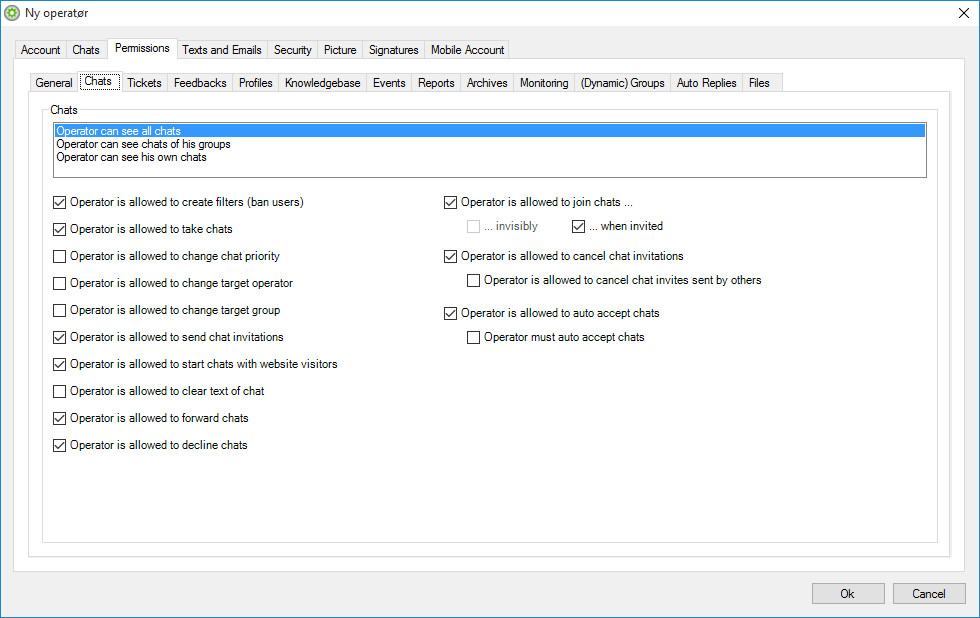Open the Texts and Emails tab

(222, 50)
